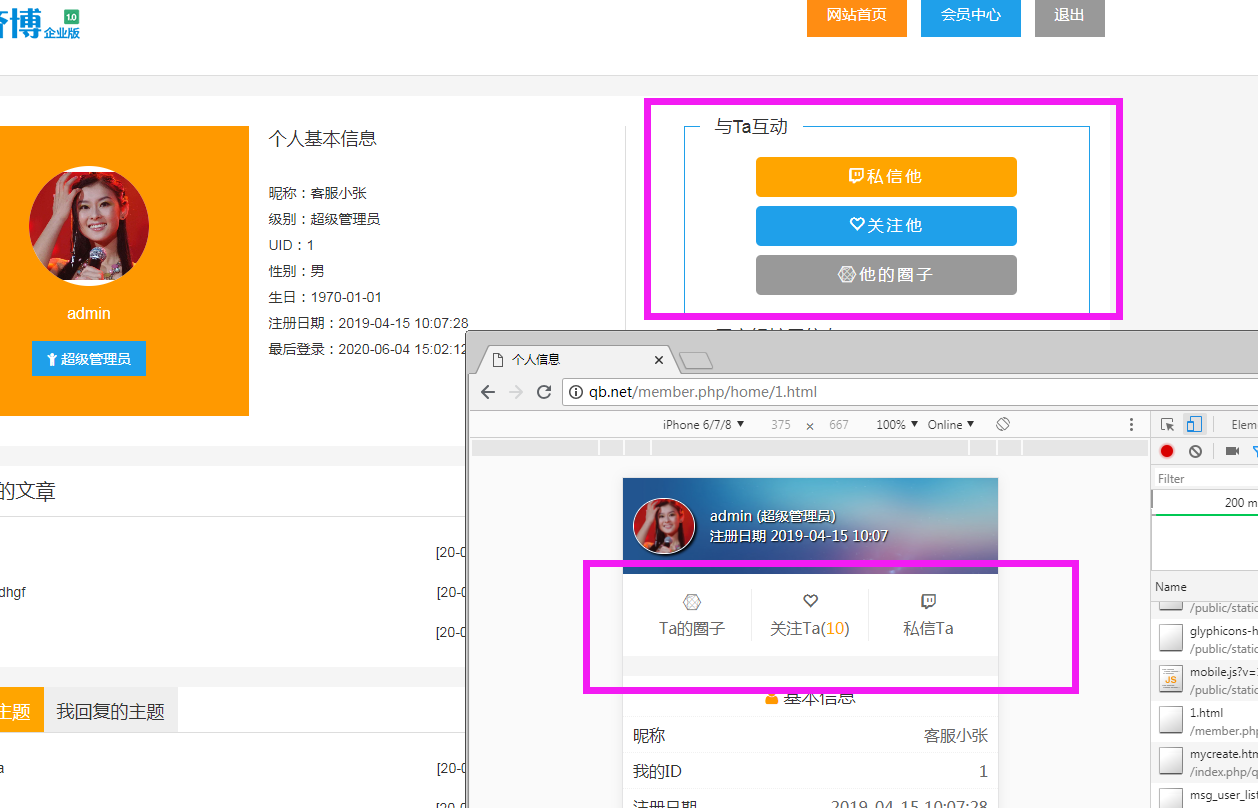Activate the DevTools inspect element picker
Image resolution: width=1258 pixels, height=808 pixels.
click(1167, 425)
